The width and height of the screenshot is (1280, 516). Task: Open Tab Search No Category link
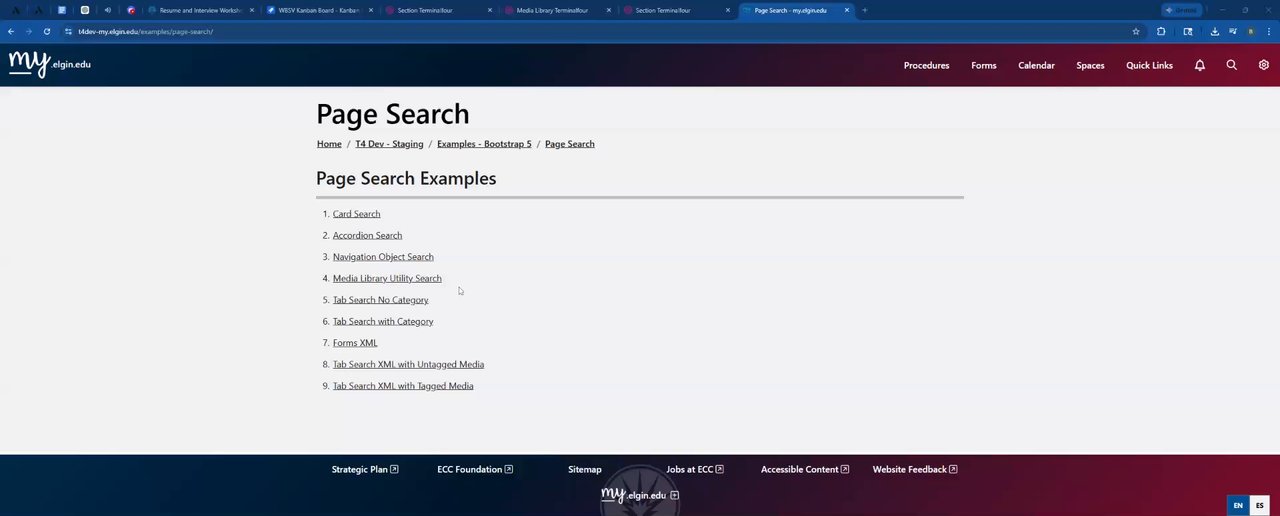coord(380,300)
